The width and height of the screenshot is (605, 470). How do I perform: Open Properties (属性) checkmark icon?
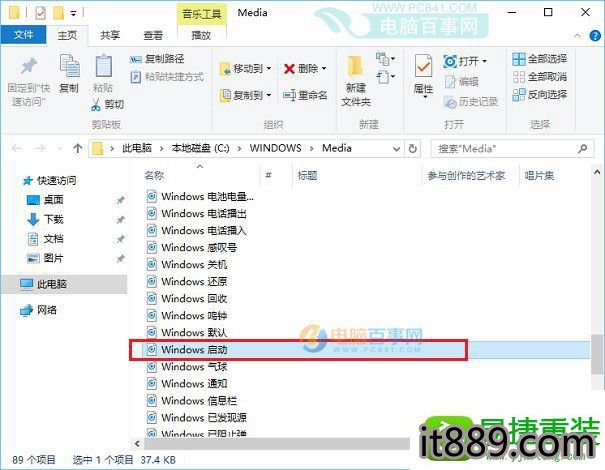pos(423,65)
